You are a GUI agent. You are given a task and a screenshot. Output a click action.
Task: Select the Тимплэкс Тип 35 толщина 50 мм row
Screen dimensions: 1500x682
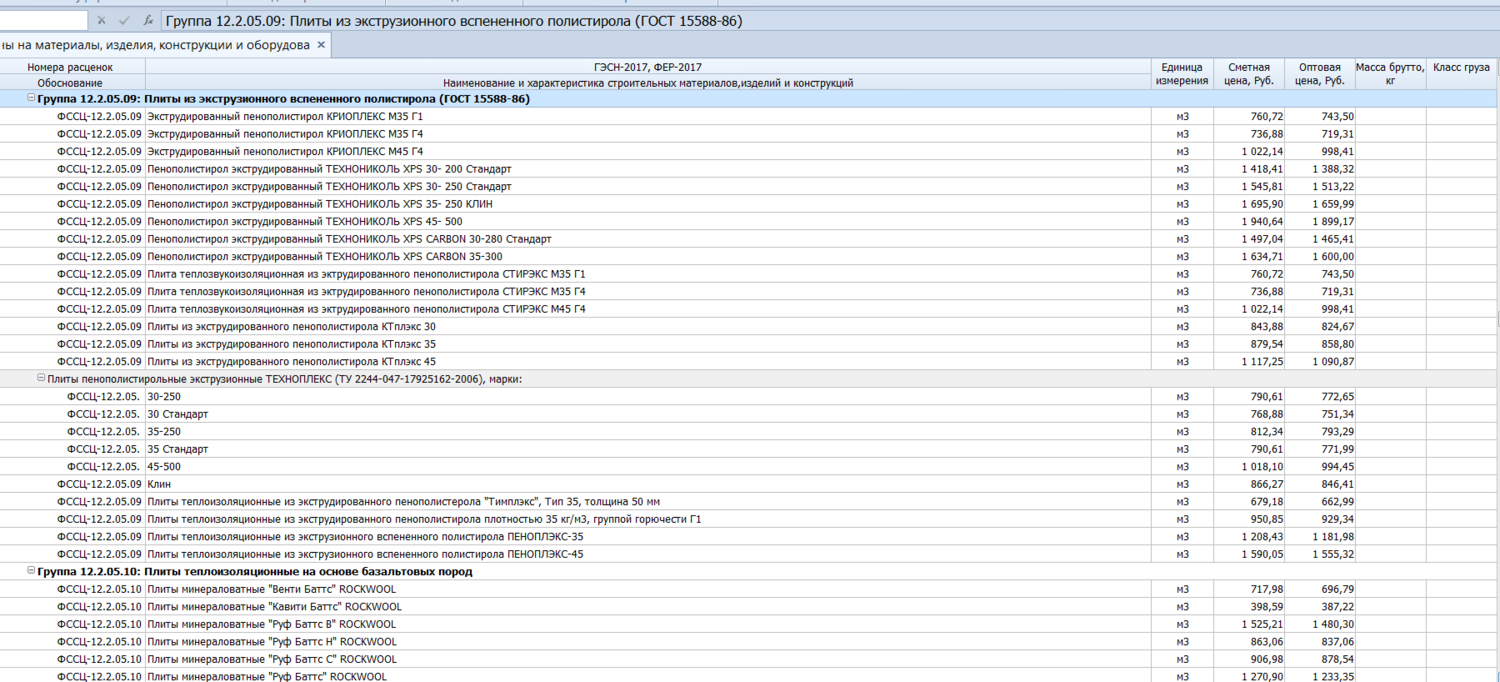point(403,501)
